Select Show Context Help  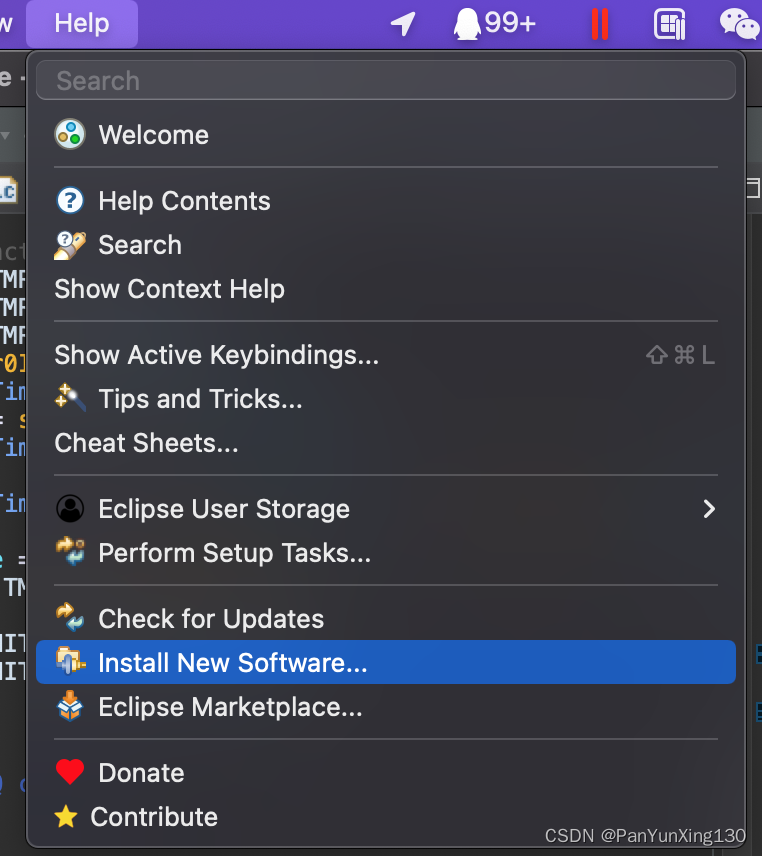tap(169, 289)
